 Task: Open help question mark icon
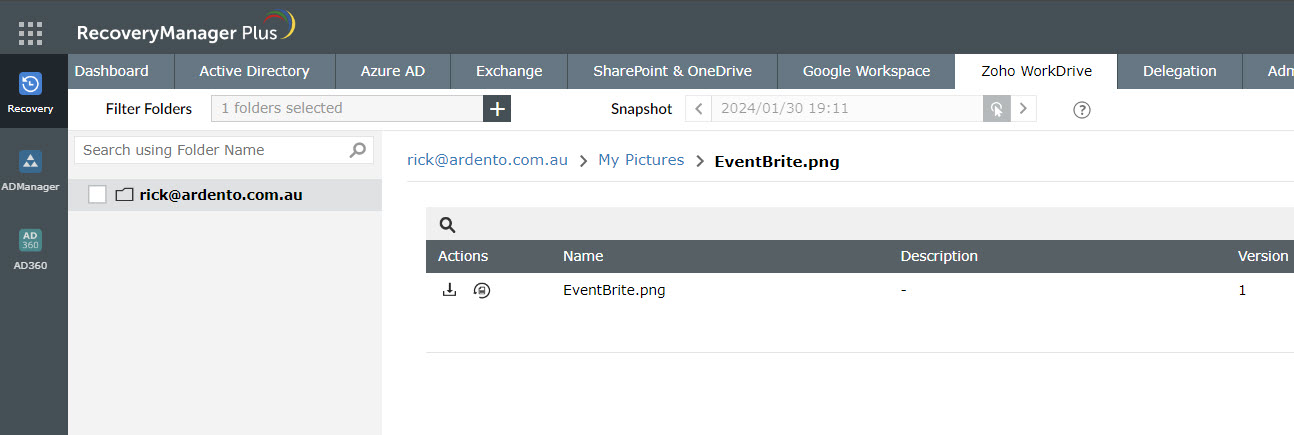[x=1081, y=110]
